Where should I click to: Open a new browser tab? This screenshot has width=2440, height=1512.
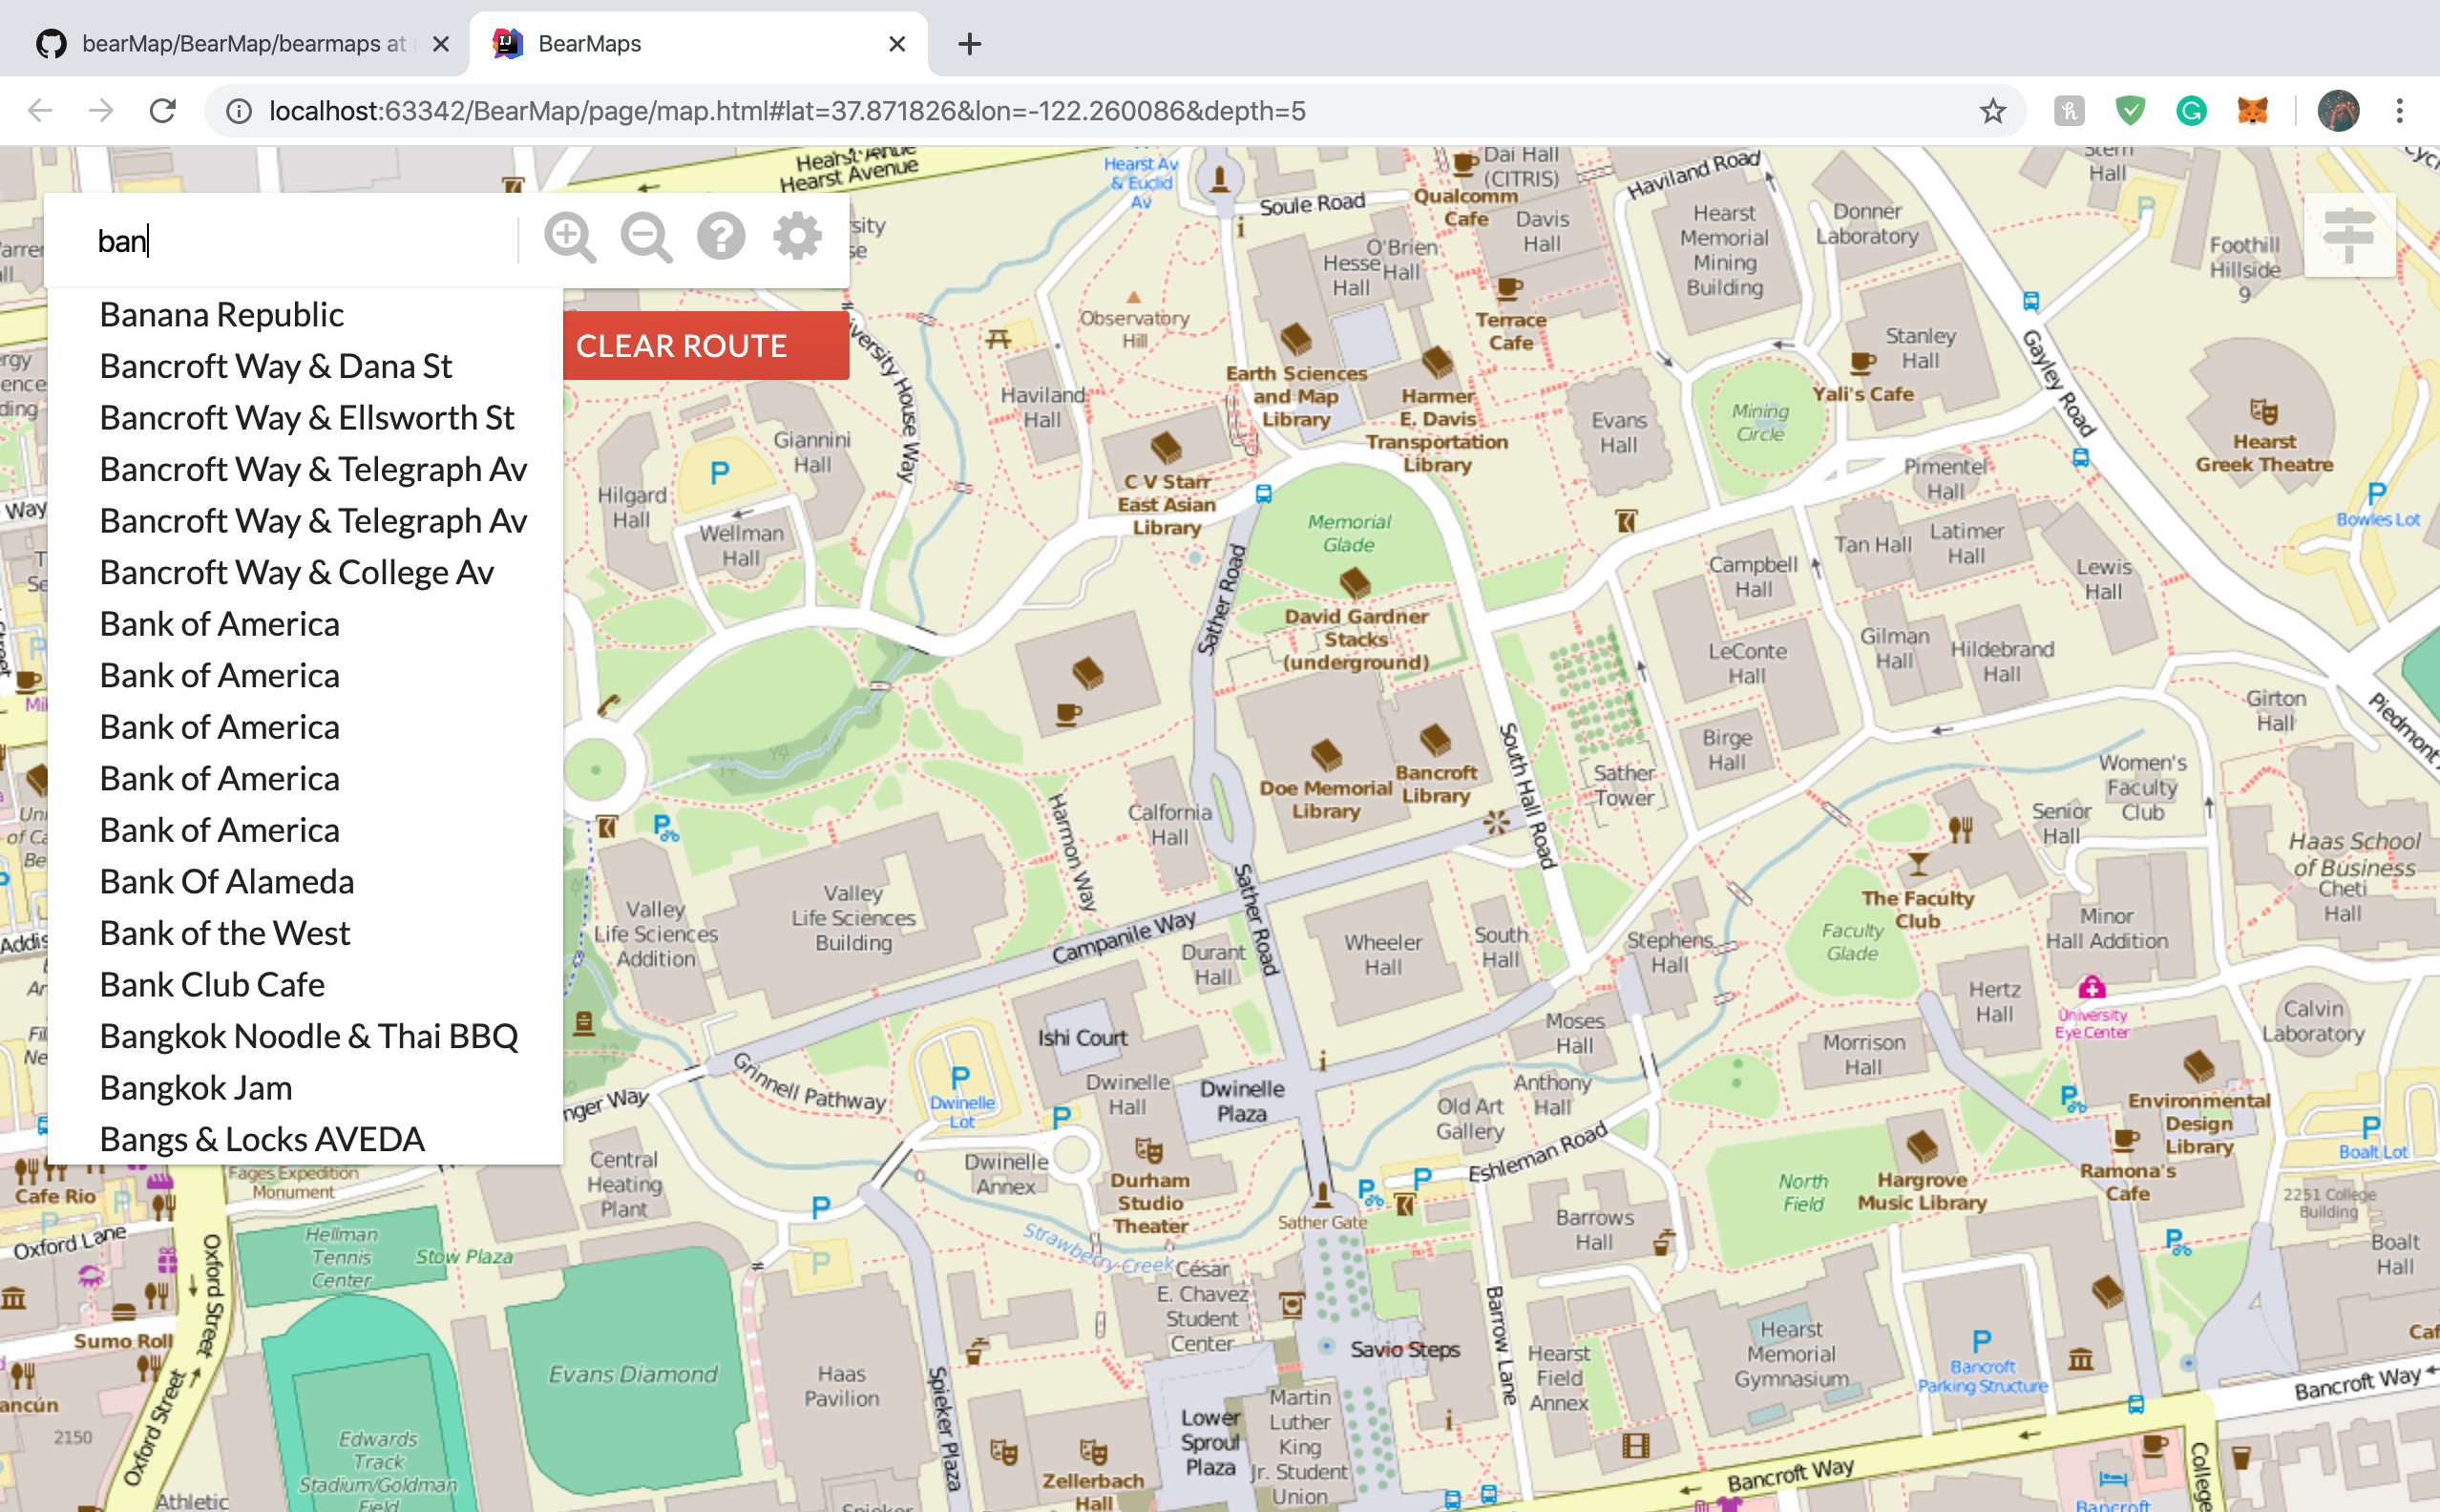[969, 44]
